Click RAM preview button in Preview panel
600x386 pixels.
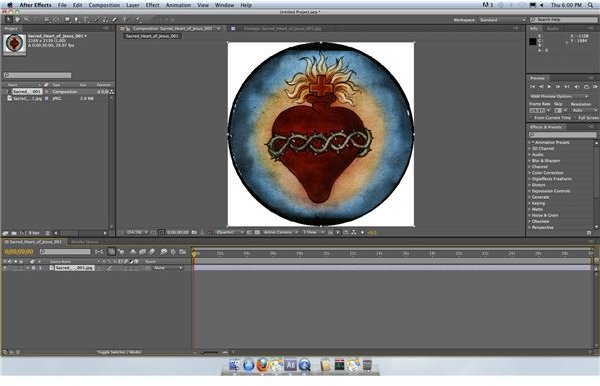click(x=595, y=87)
